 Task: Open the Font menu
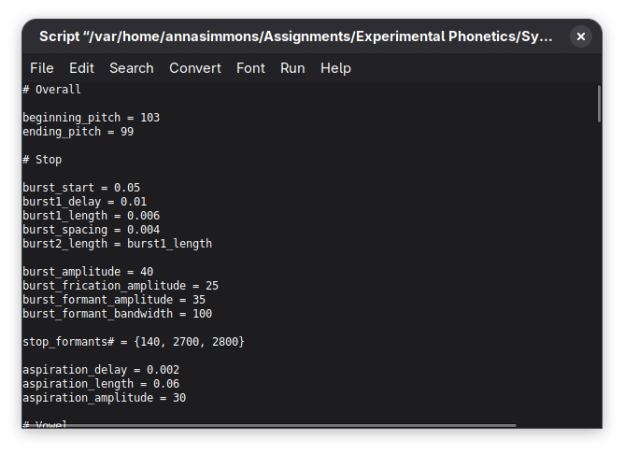coord(250,68)
